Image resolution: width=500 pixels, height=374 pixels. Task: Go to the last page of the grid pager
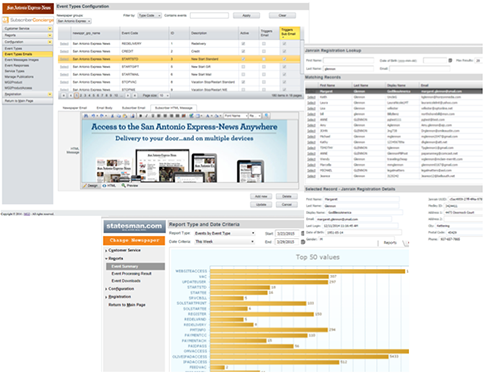tap(134, 95)
